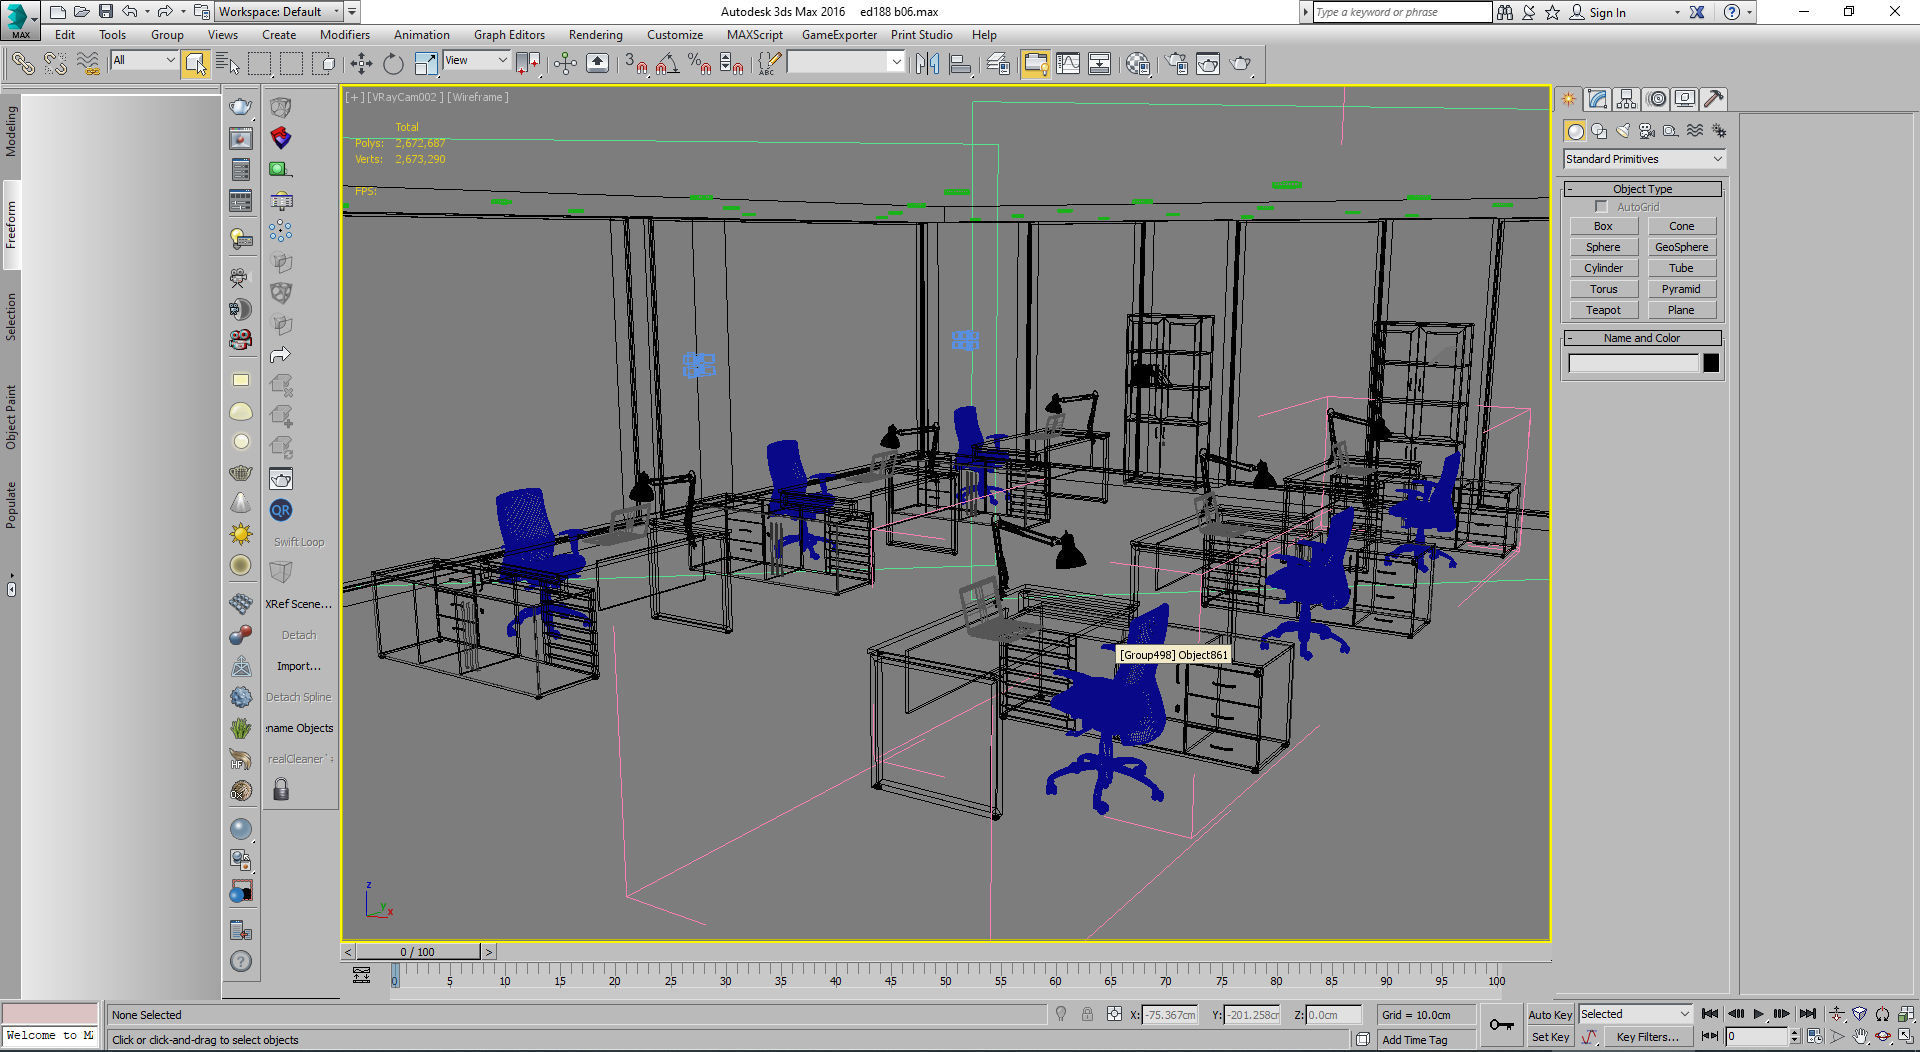Click the Bind to Space Warp icon
The image size is (1920, 1052).
coord(88,64)
